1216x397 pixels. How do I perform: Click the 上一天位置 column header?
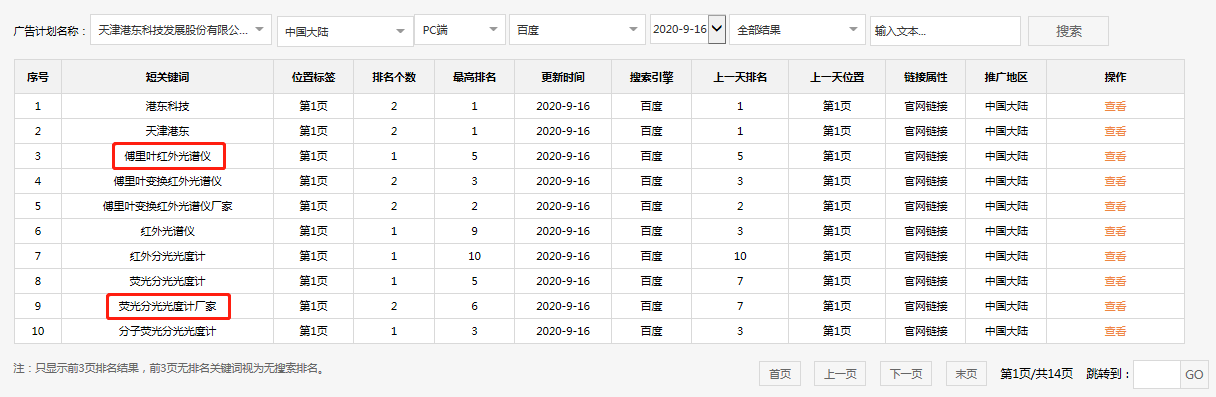(837, 77)
